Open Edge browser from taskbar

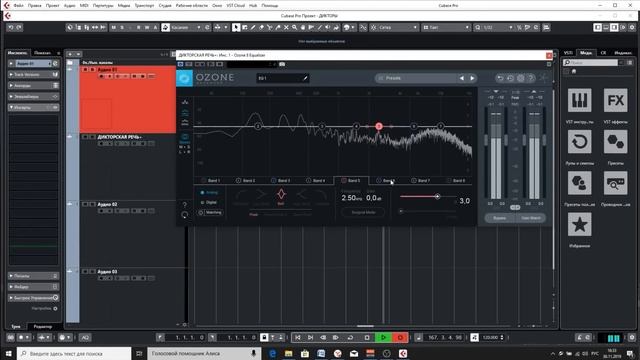pos(272,353)
